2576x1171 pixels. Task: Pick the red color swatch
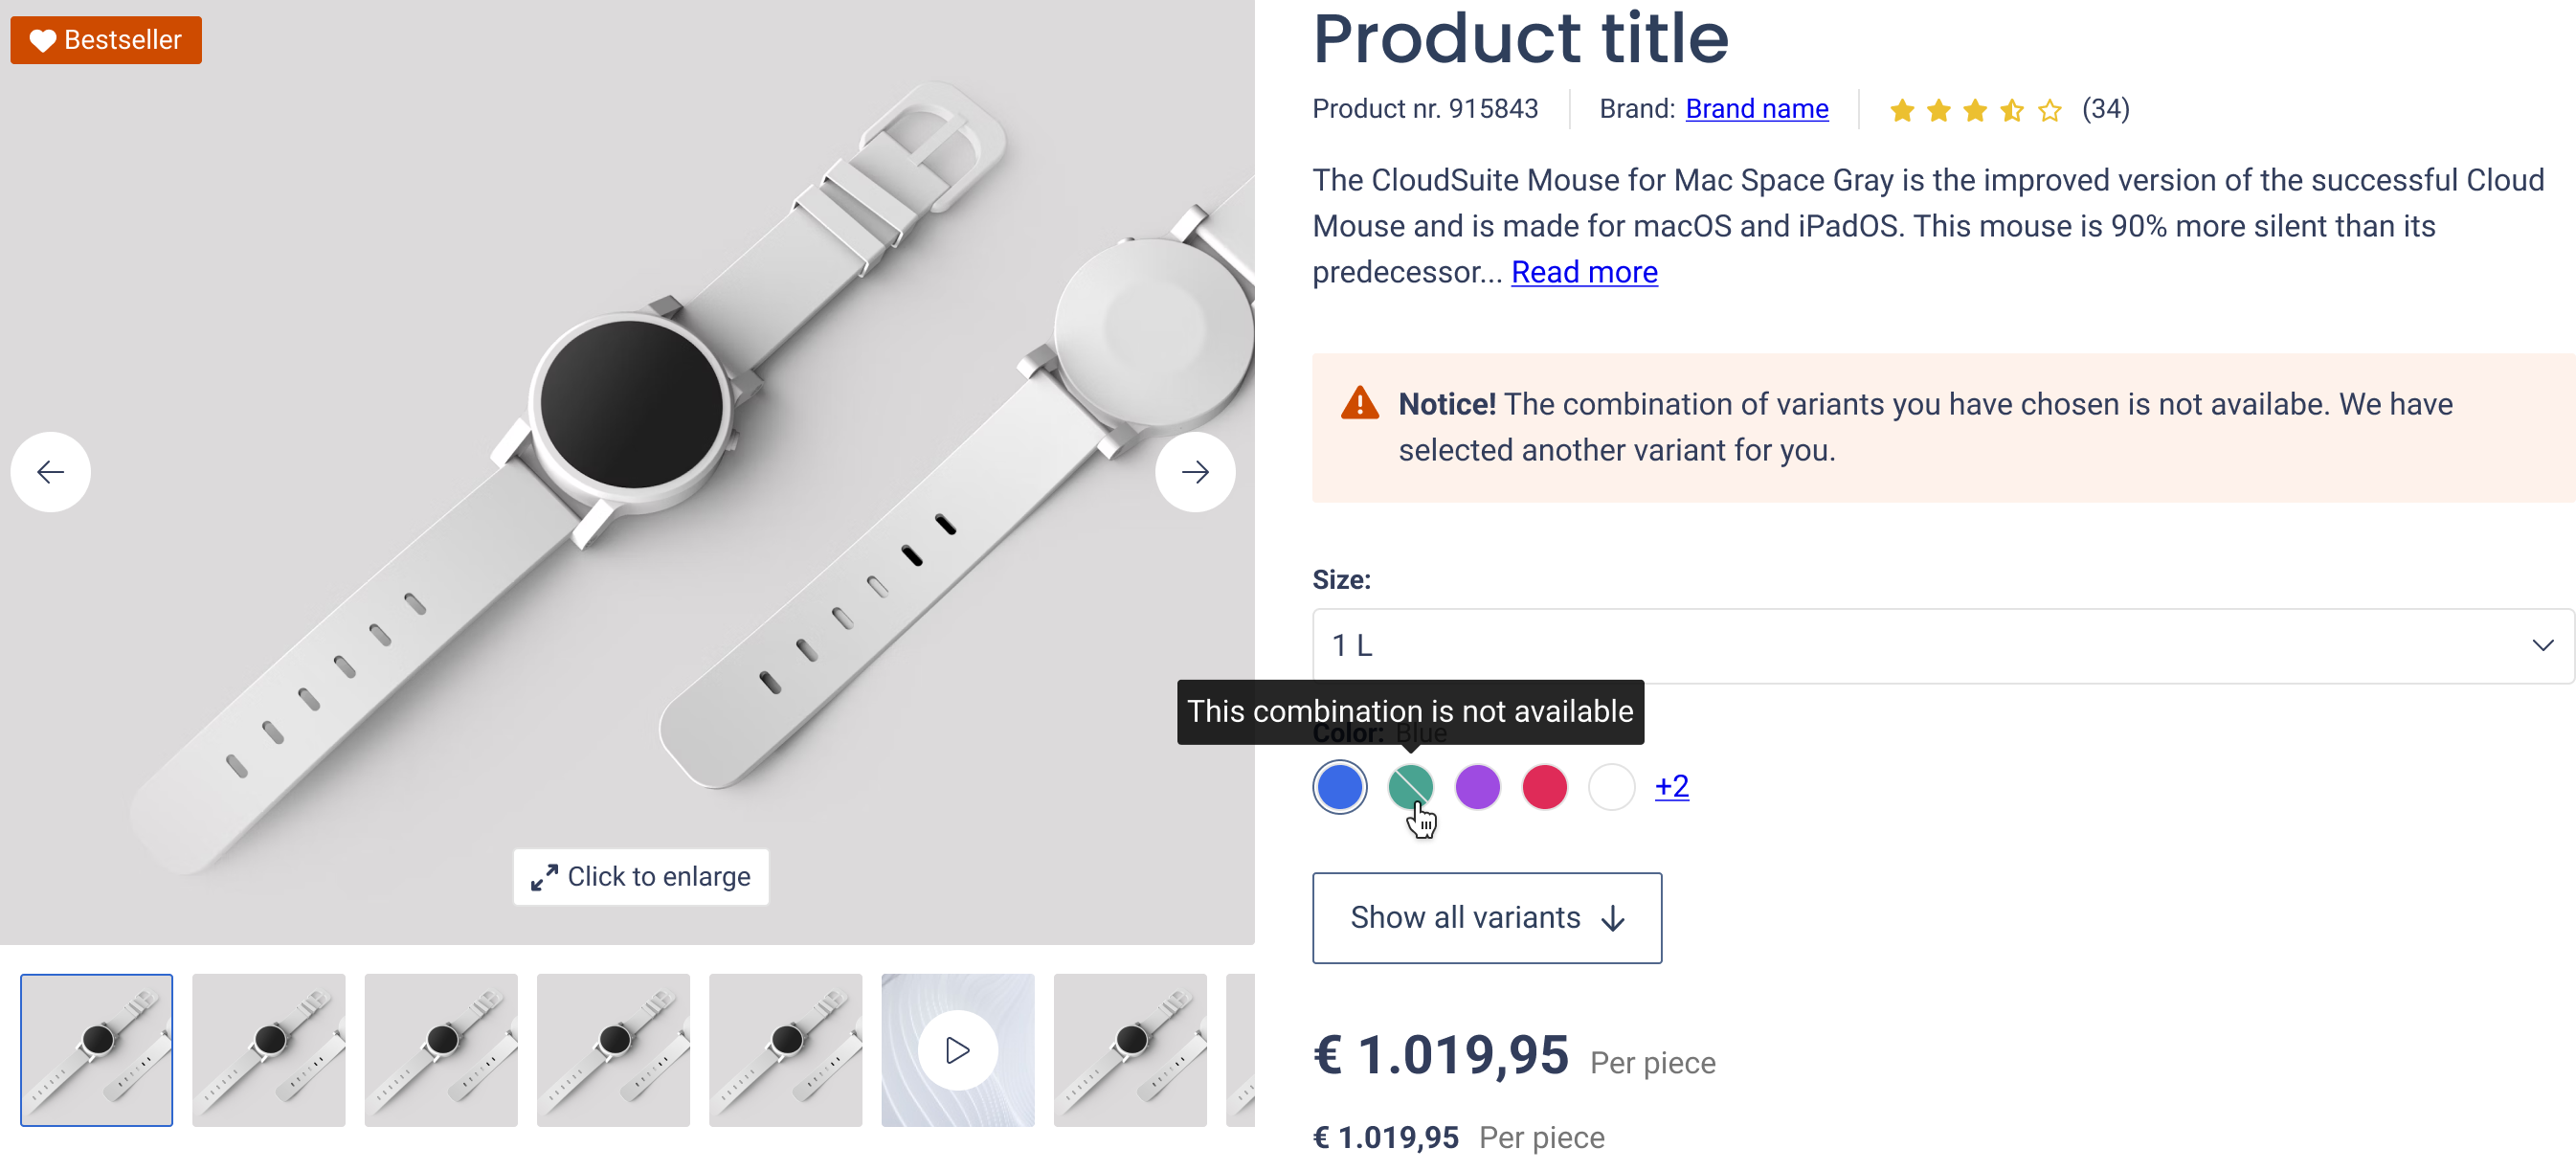click(x=1544, y=787)
